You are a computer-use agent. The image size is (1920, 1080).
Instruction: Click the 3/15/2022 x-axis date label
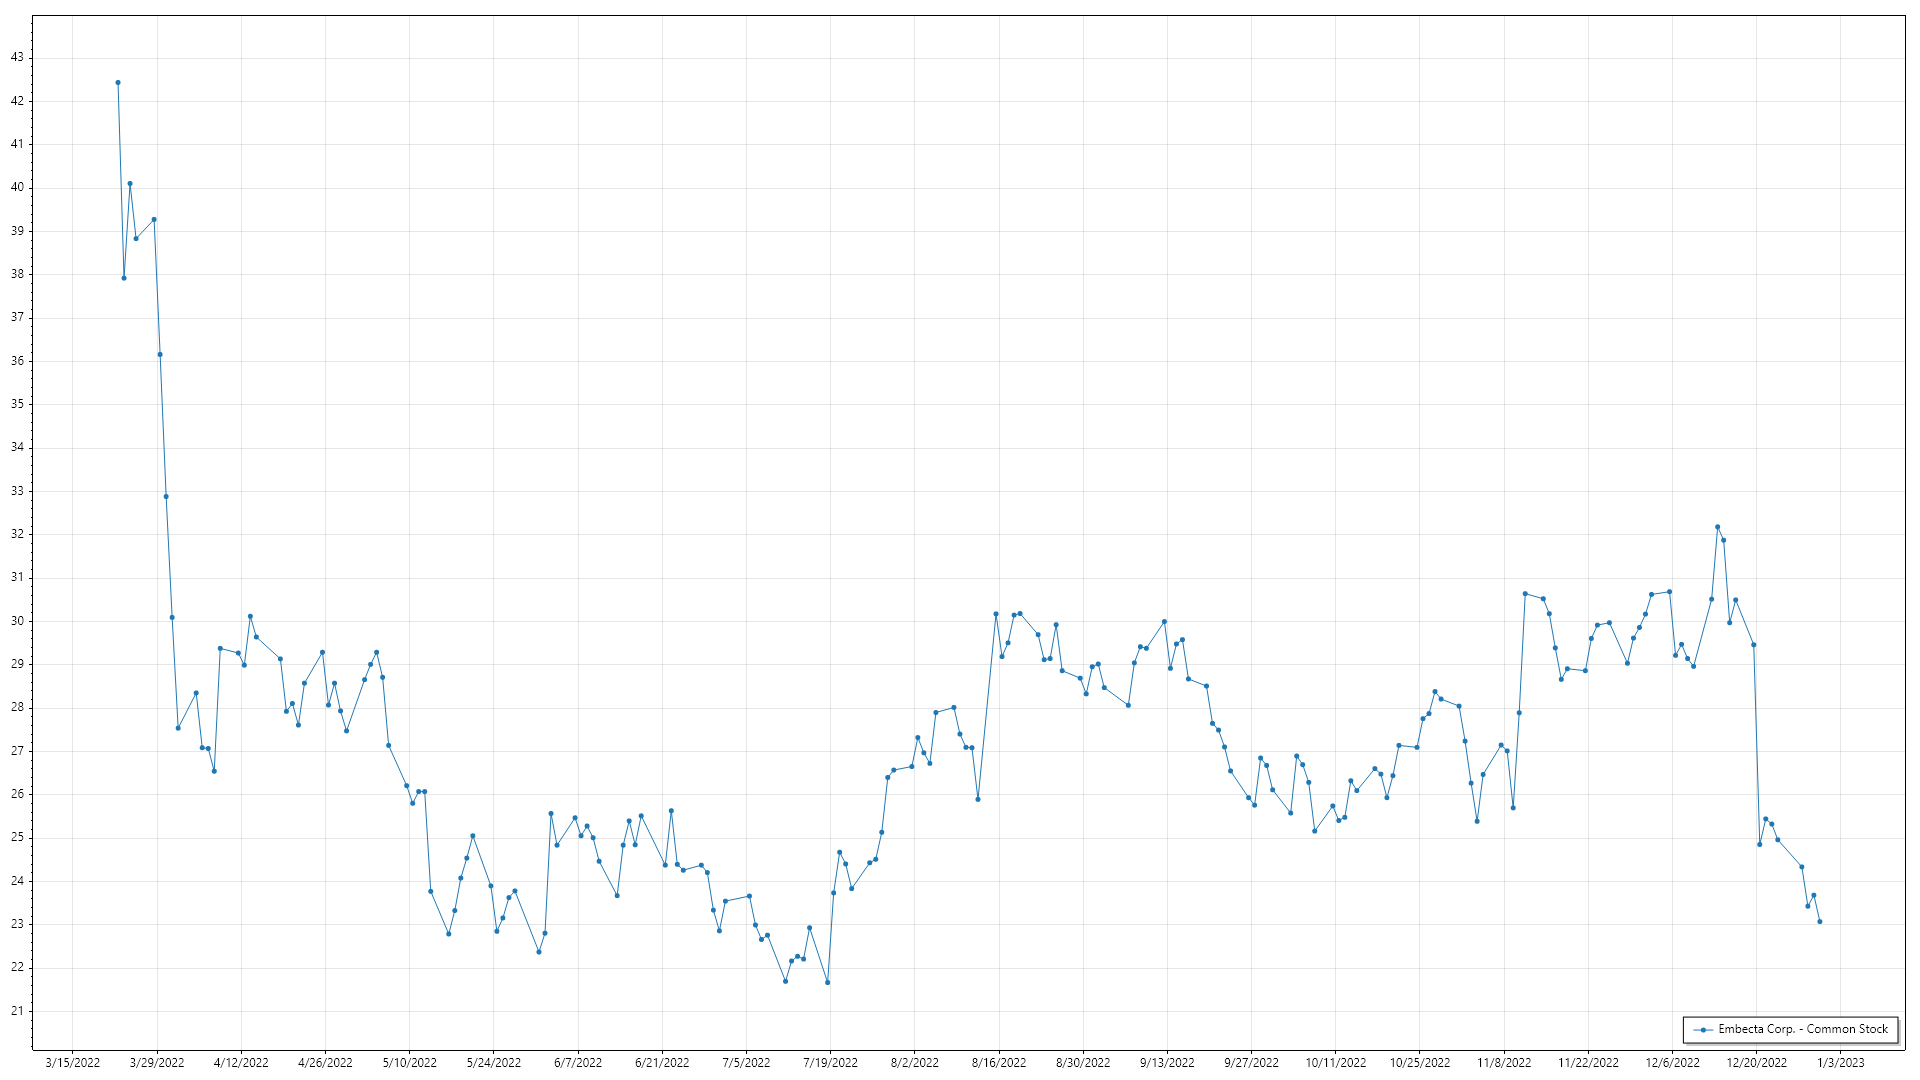coord(73,1063)
